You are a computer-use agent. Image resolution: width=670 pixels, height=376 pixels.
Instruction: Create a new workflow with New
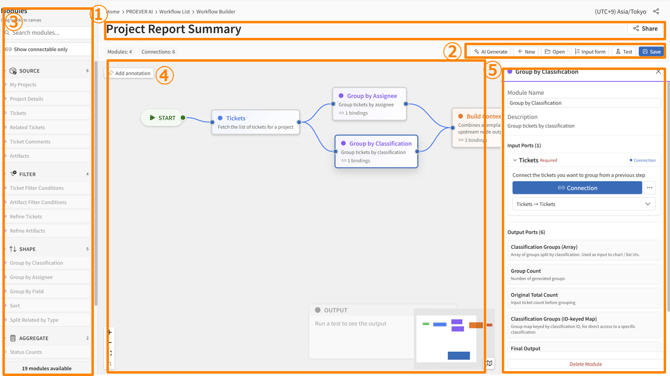click(526, 52)
